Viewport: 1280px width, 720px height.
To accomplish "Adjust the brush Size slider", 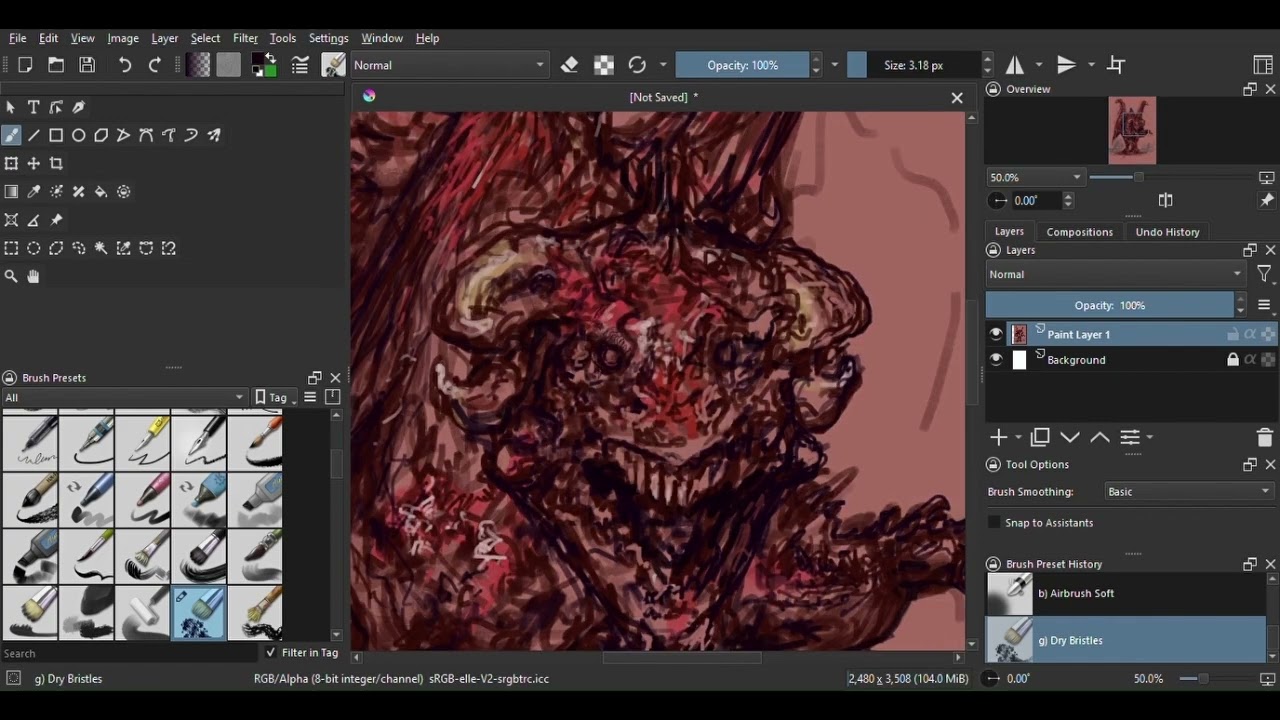I will point(914,65).
